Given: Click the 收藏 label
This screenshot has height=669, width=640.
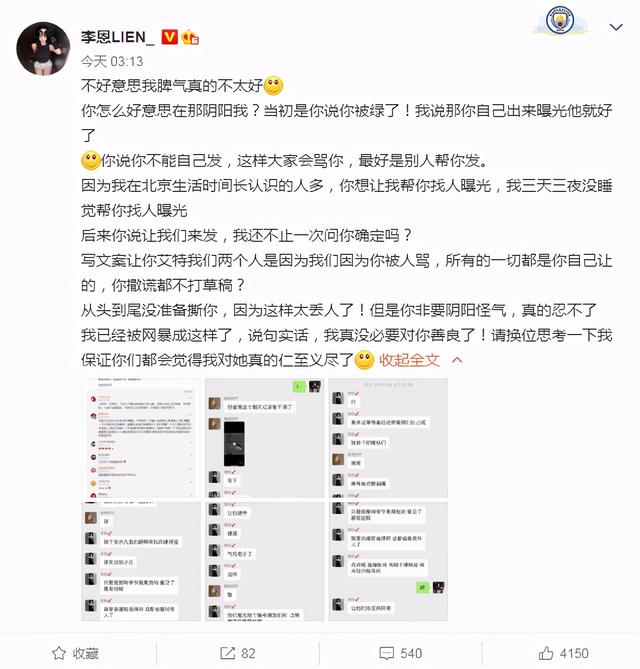Looking at the screenshot, I should pyautogui.click(x=85, y=653).
